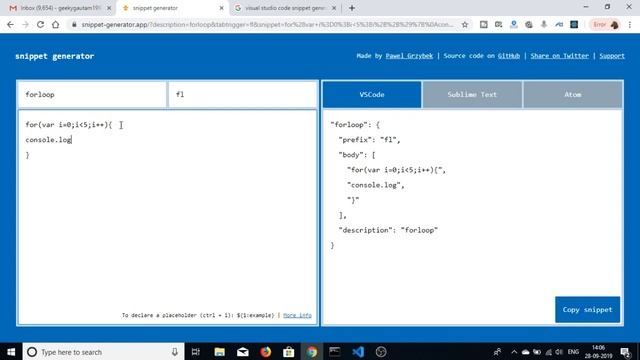Select the VSCode output tab
The width and height of the screenshot is (640, 360).
tap(372, 94)
